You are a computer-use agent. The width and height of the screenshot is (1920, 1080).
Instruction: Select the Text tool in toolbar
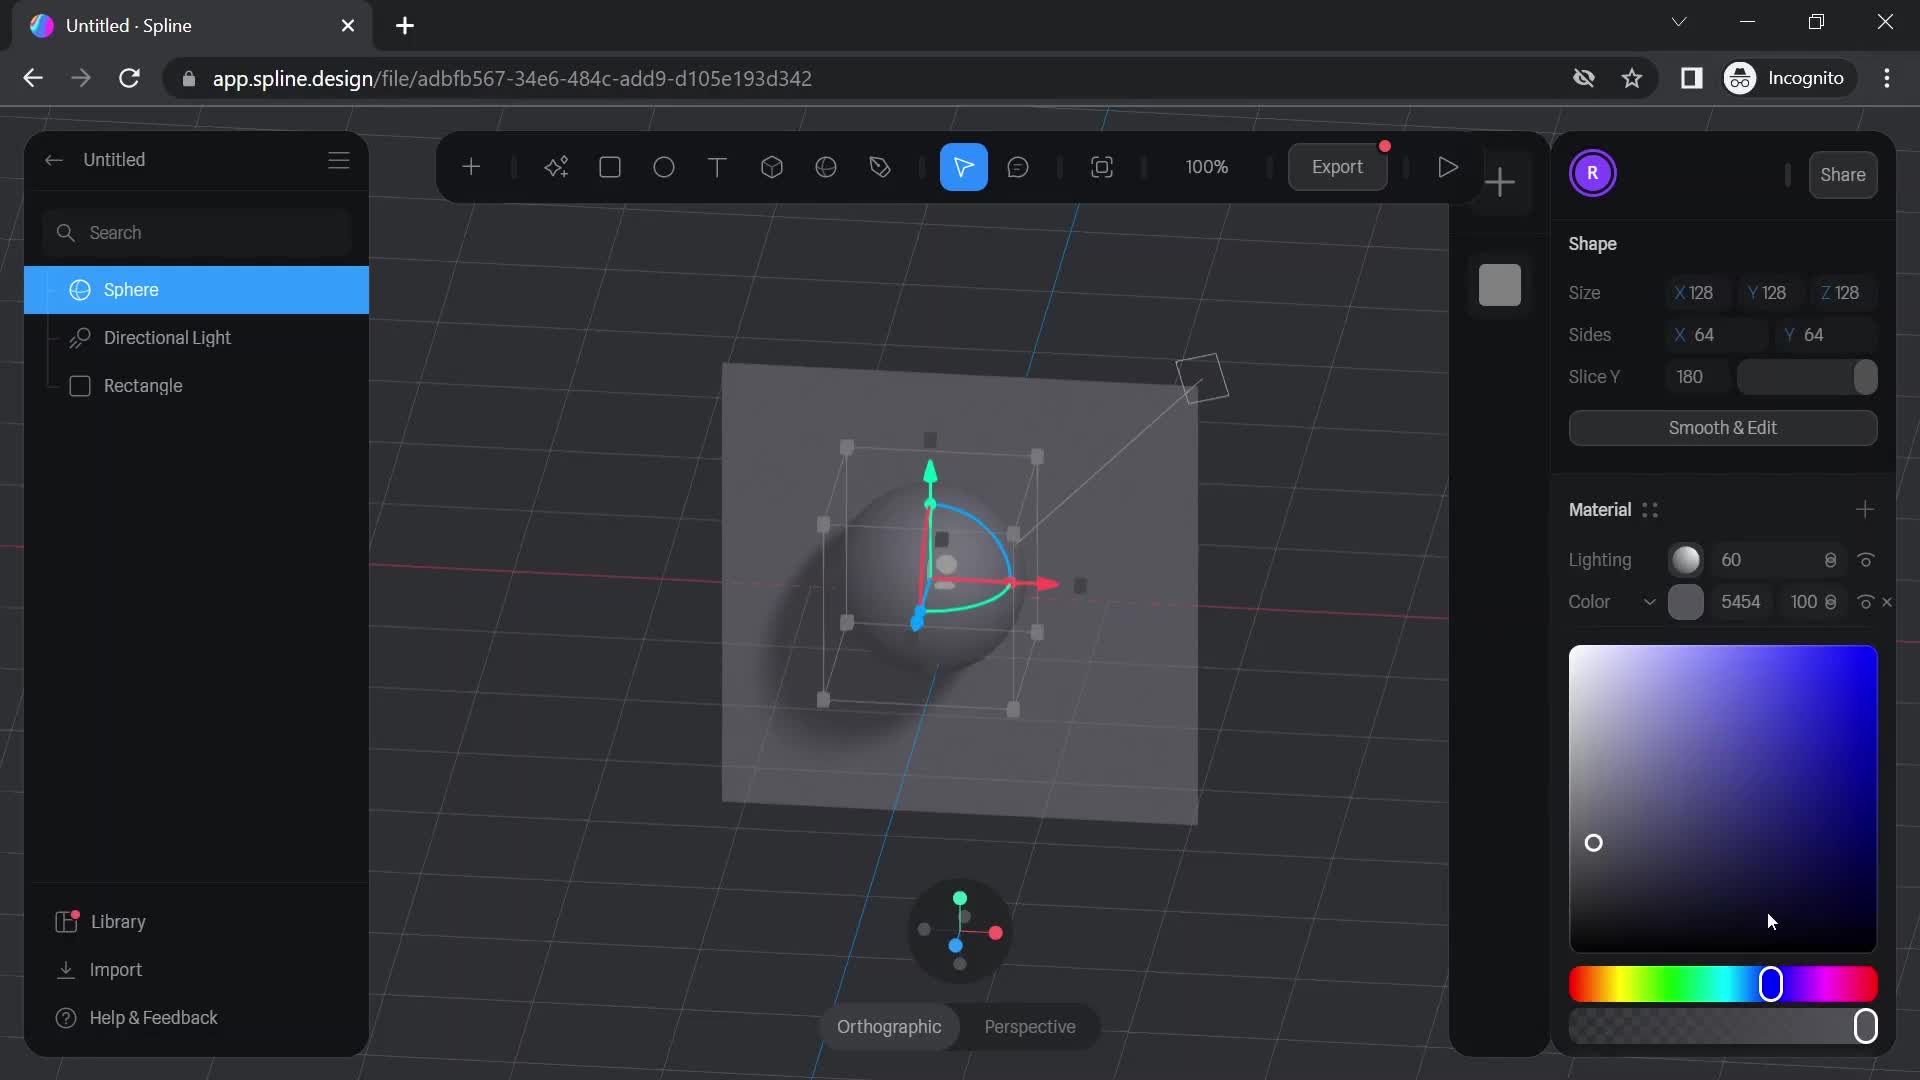pyautogui.click(x=716, y=167)
